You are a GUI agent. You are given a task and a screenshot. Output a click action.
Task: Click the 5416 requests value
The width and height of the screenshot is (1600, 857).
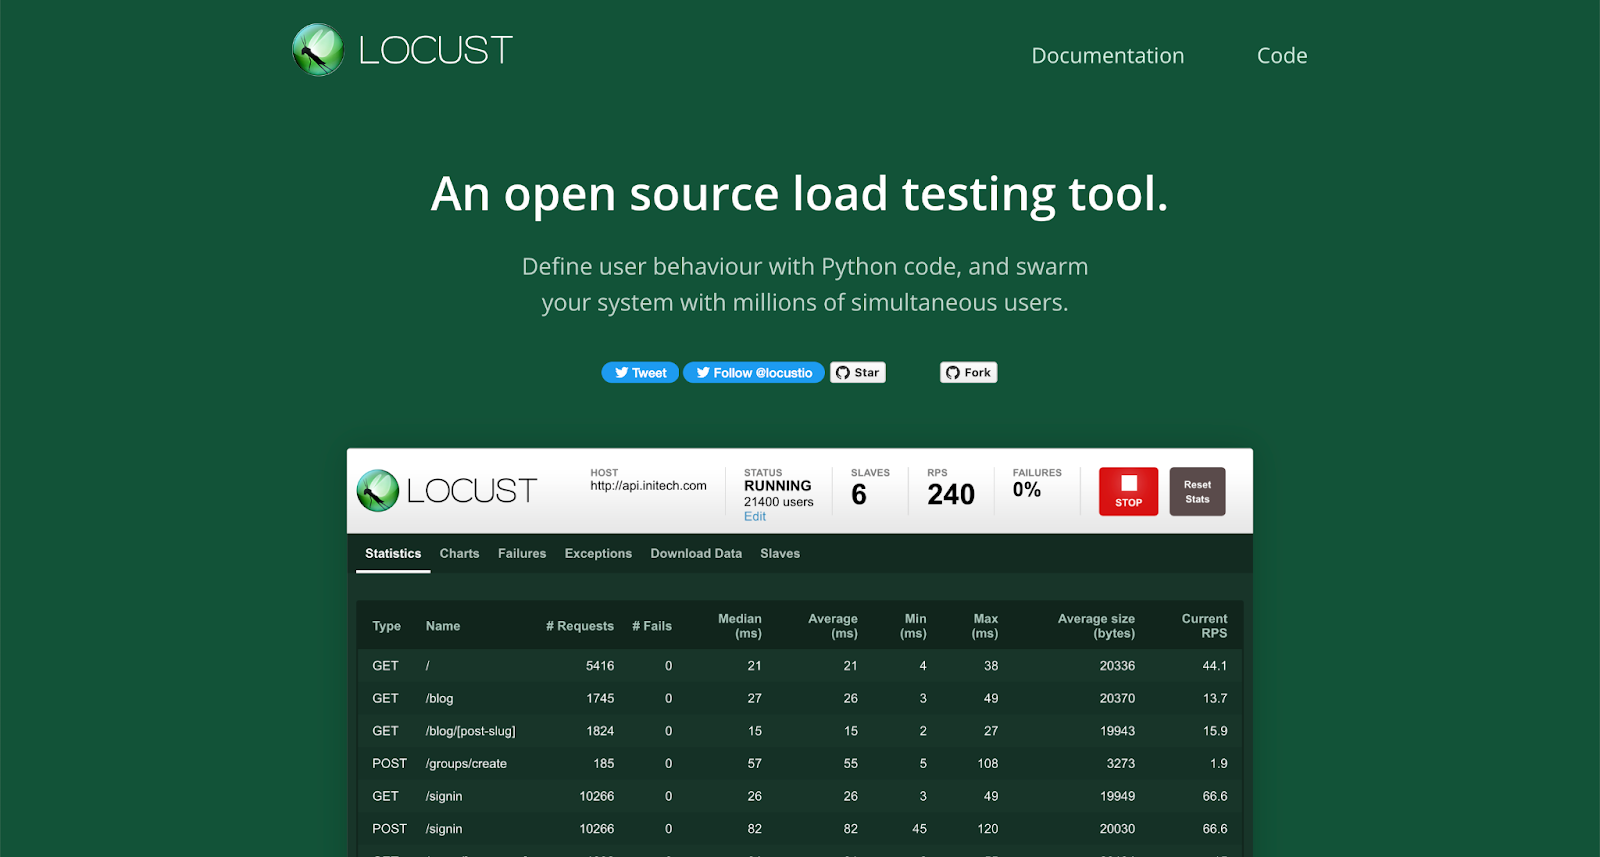click(x=600, y=666)
